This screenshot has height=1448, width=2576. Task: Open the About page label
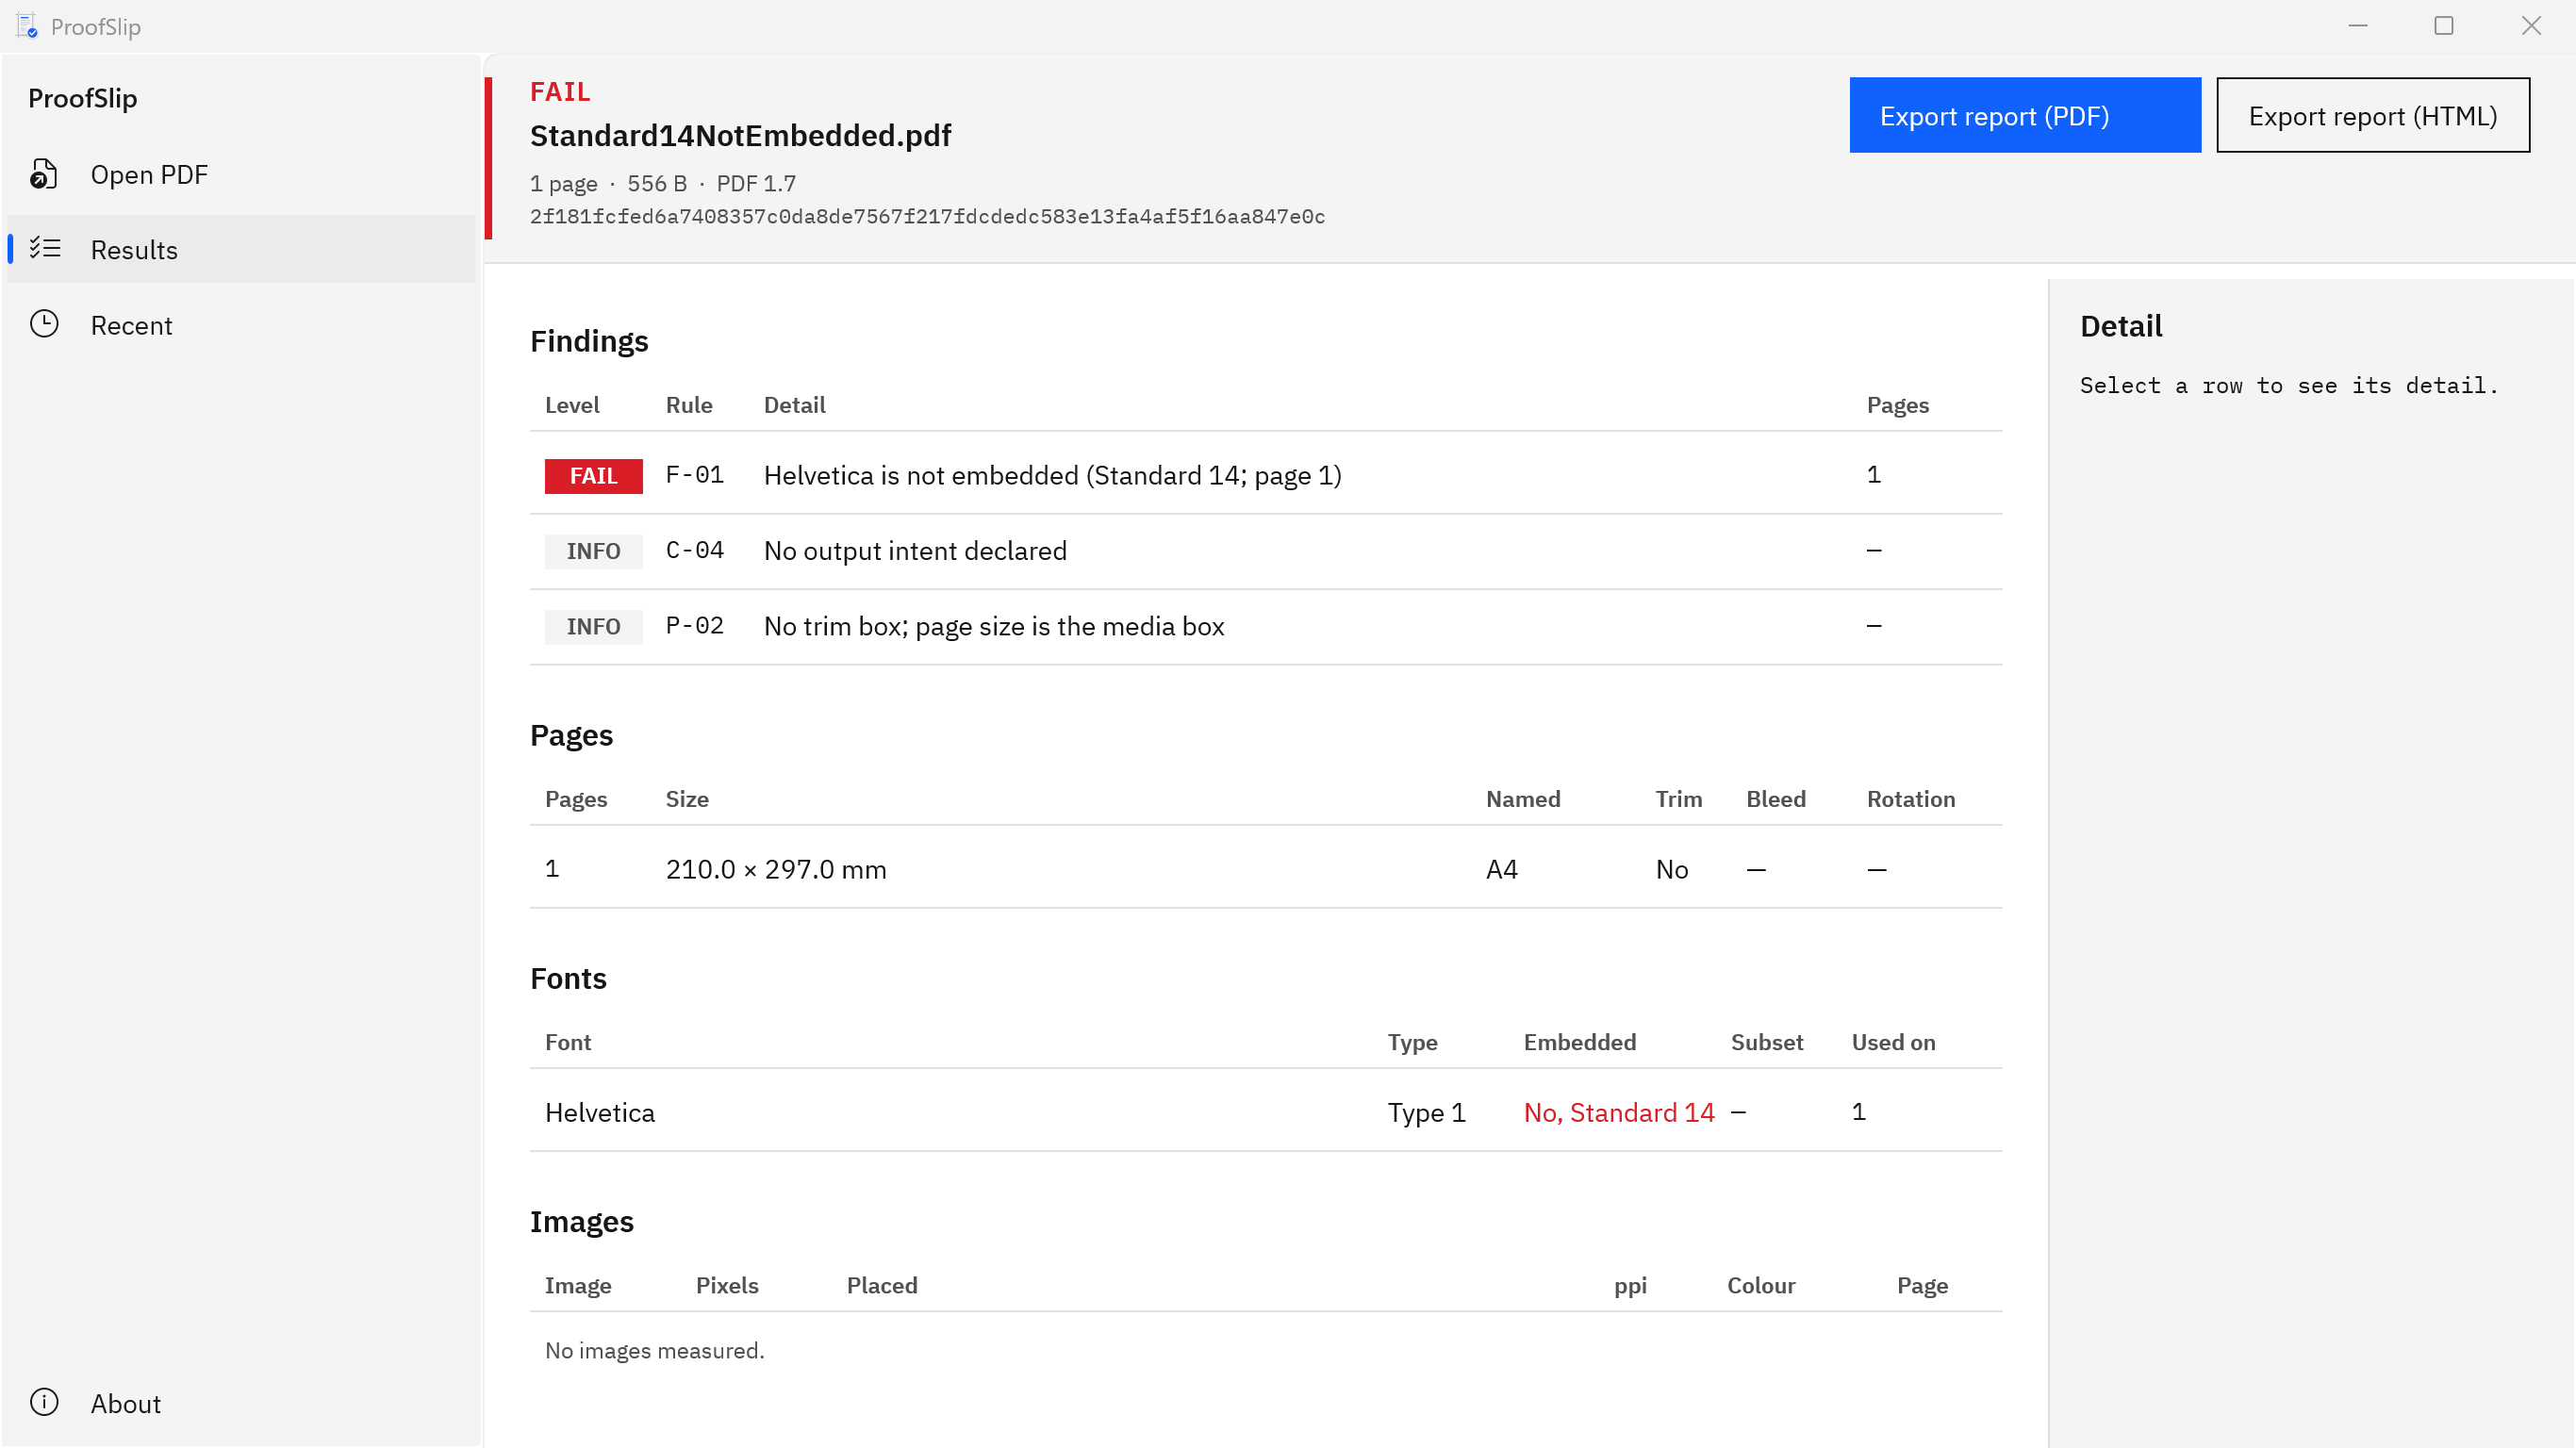125,1403
